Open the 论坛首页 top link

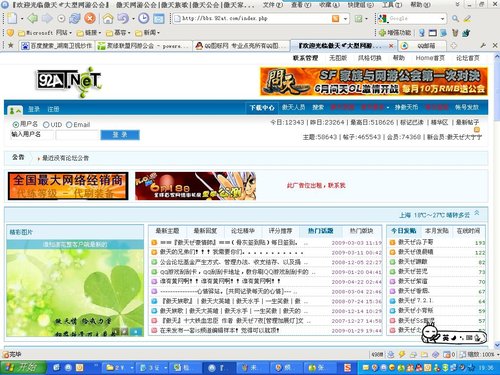click(x=468, y=58)
